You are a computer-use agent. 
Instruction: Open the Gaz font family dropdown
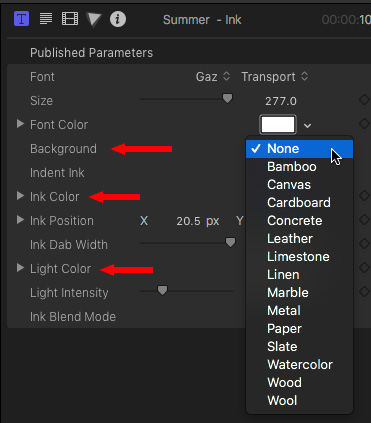pos(213,77)
